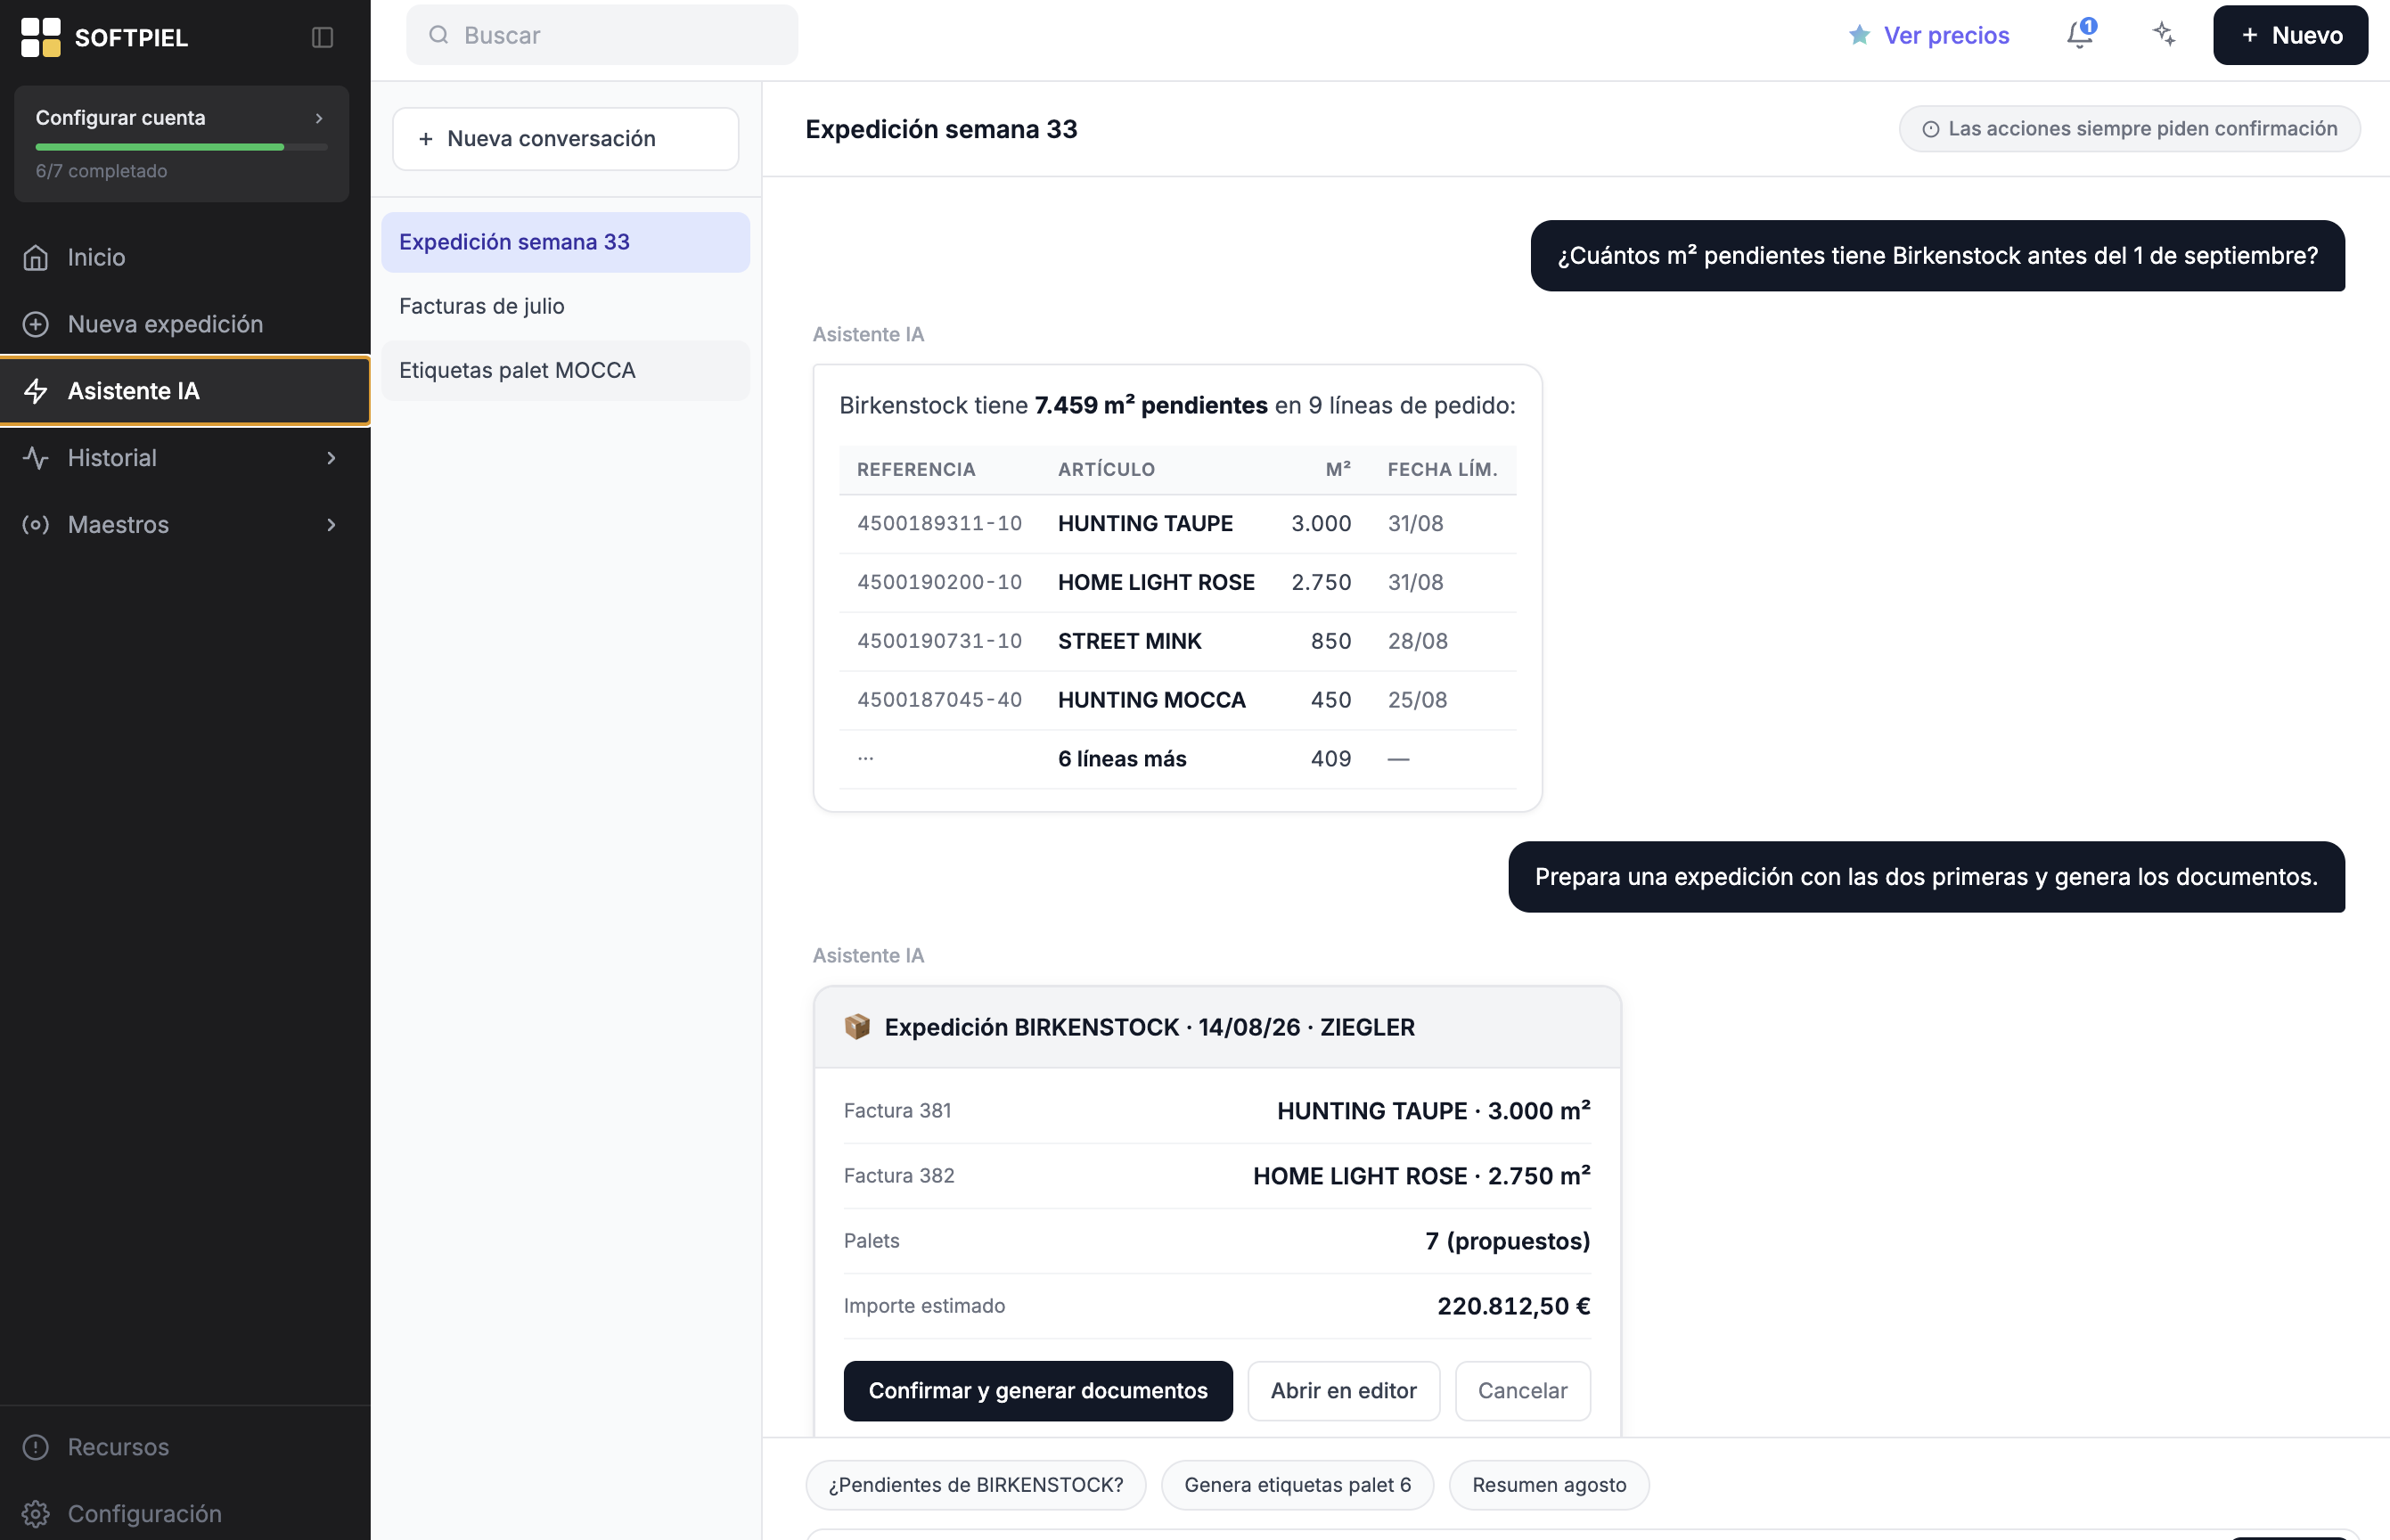This screenshot has height=1540, width=2390.
Task: Select suggestion Resumen agosto
Action: pos(1549,1485)
